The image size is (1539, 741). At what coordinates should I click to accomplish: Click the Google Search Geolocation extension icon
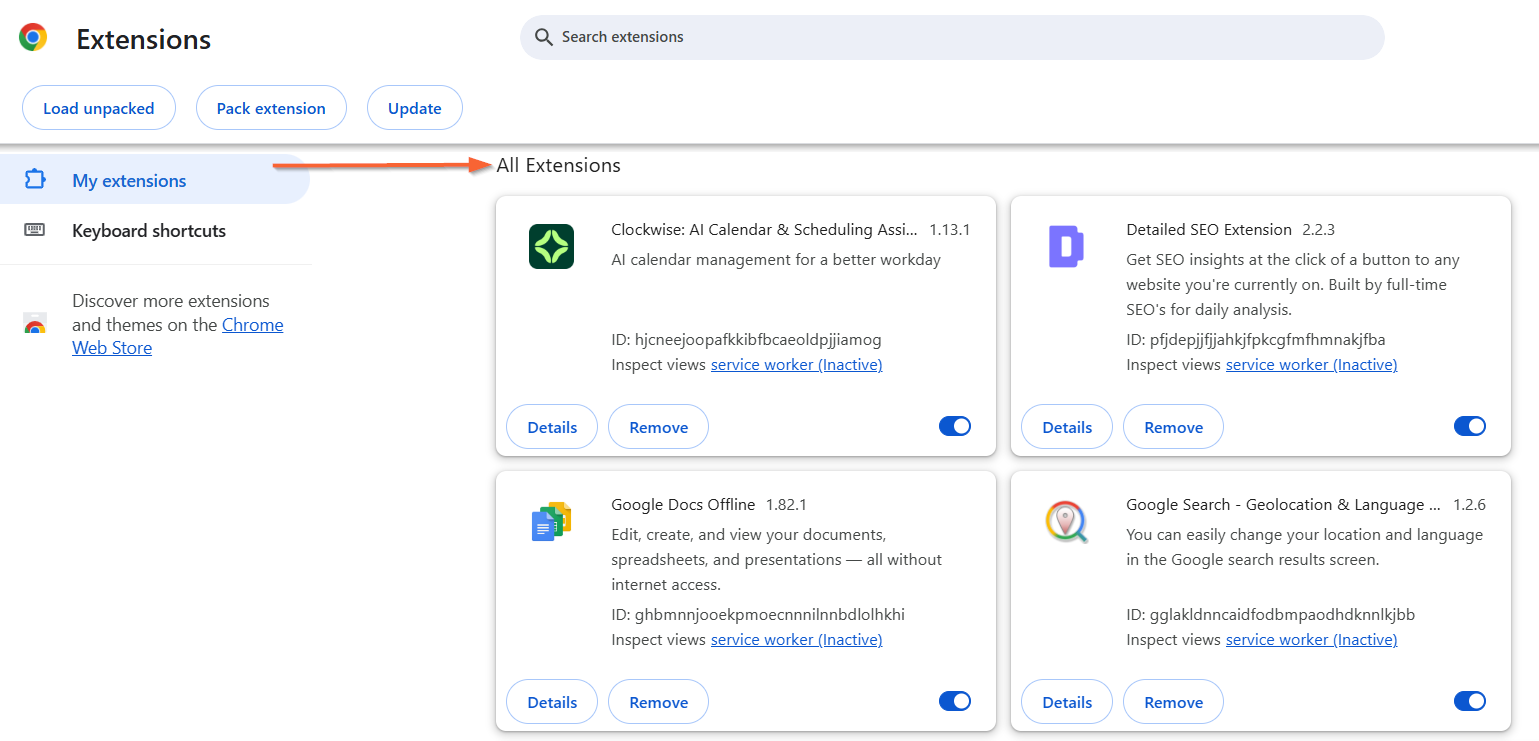(x=1066, y=521)
